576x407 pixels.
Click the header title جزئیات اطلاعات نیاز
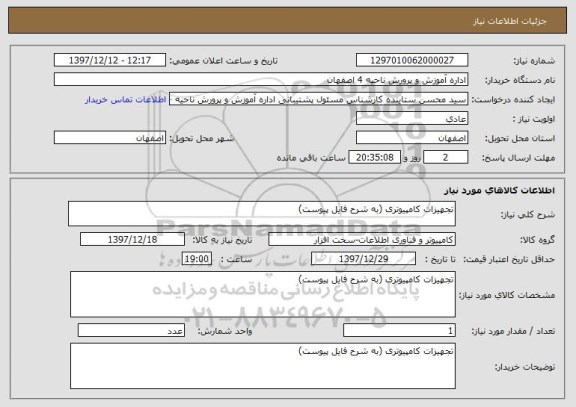510,21
